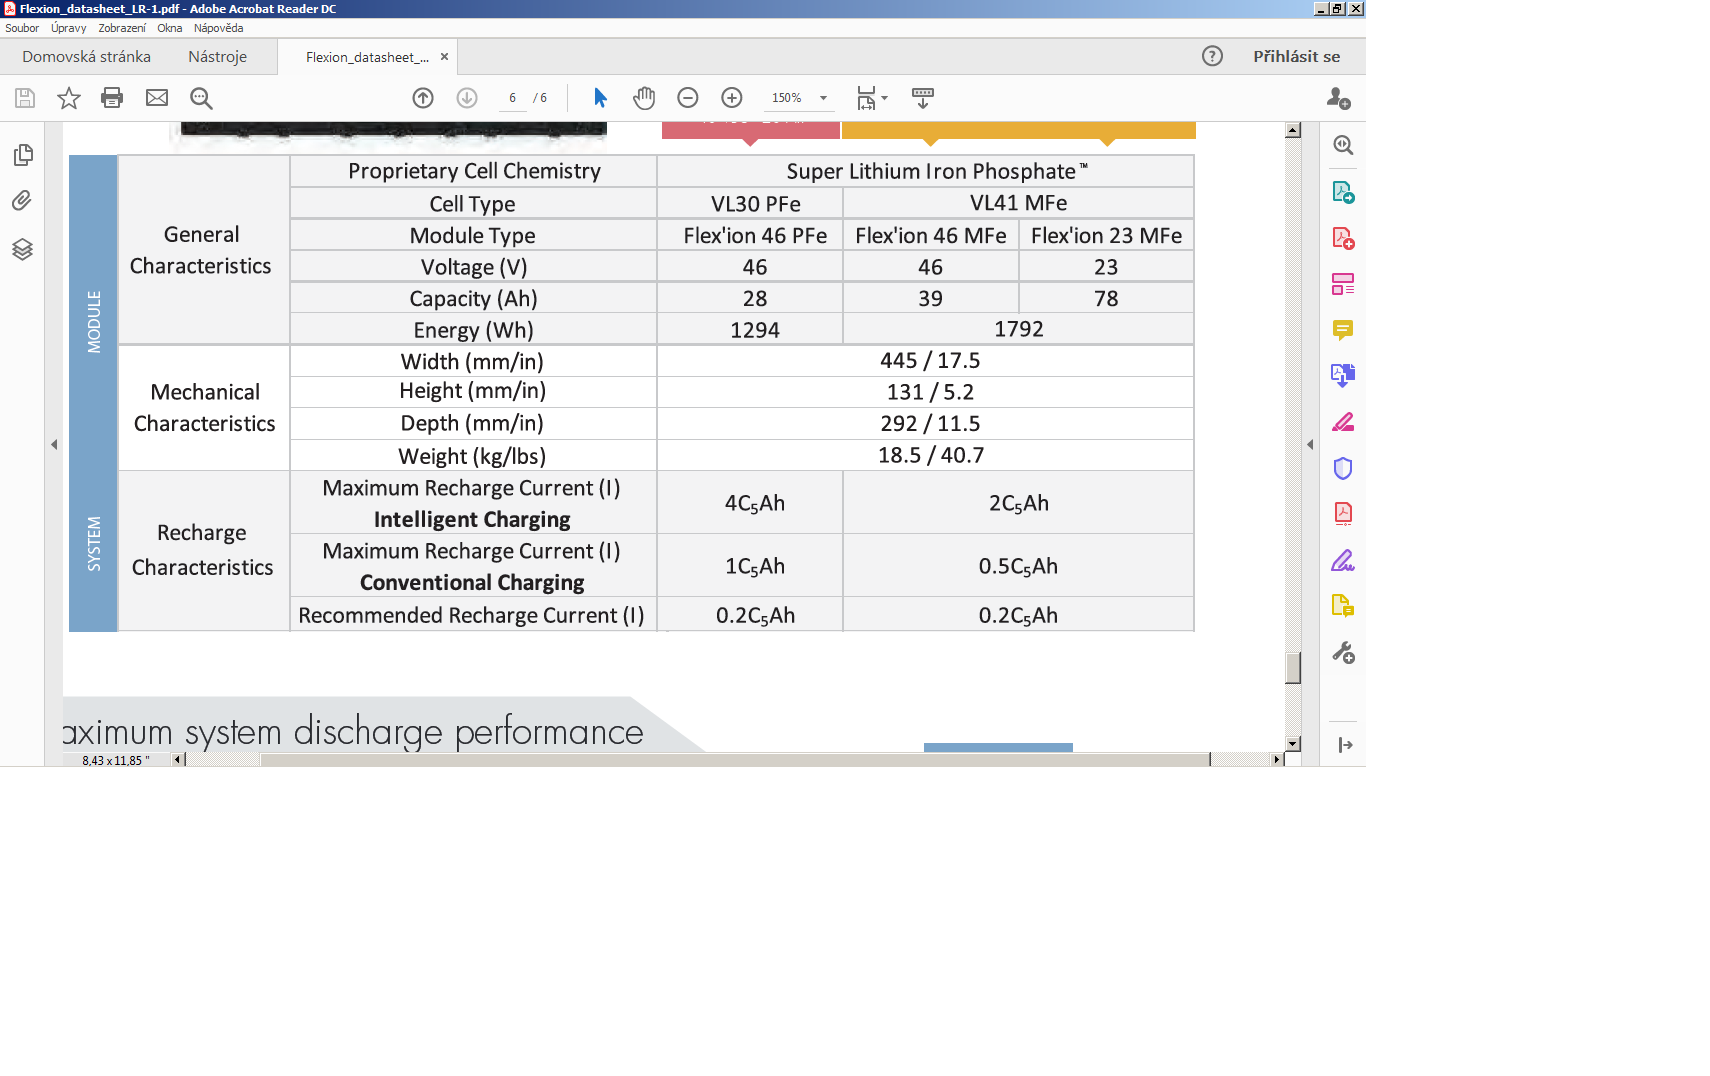Open Fill & Sign purple pen tool
The height and width of the screenshot is (1076, 1710).
(1343, 560)
